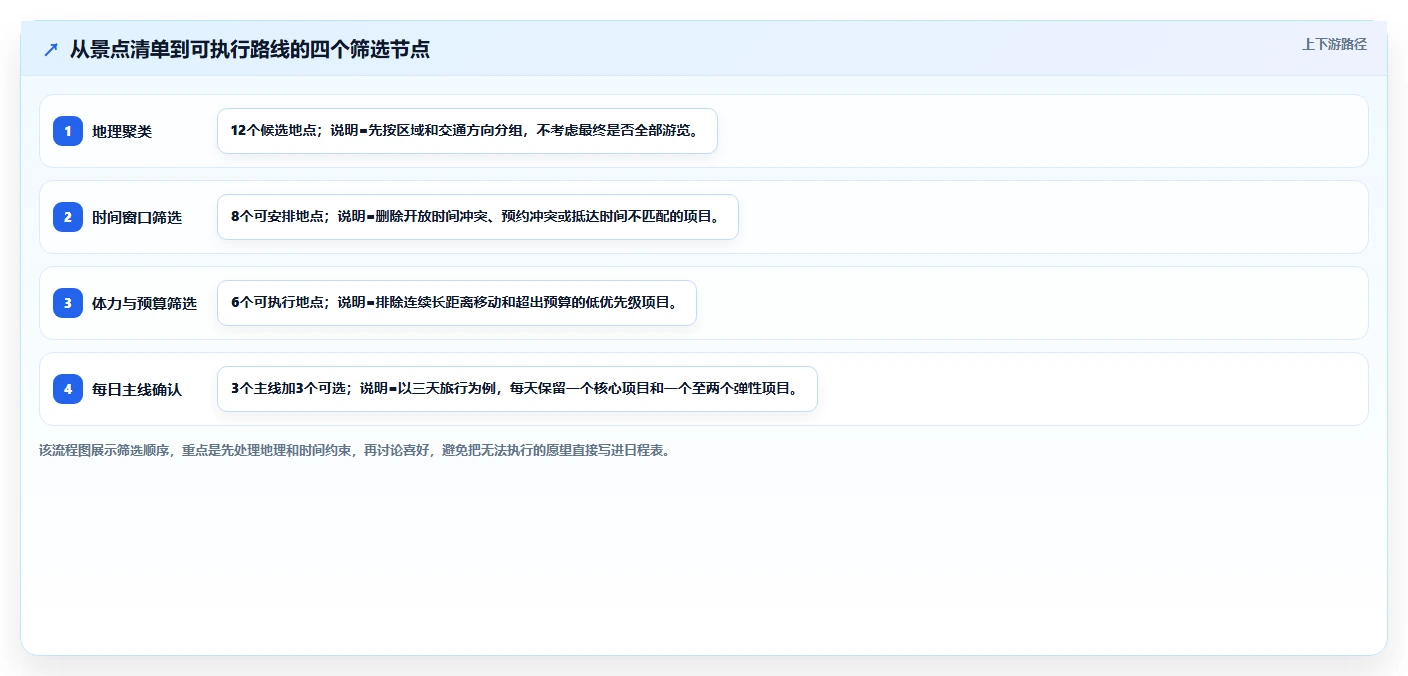Screen dimensions: 1408x676
Task: Click the 8个可安排地点 description box
Action: [x=478, y=217]
